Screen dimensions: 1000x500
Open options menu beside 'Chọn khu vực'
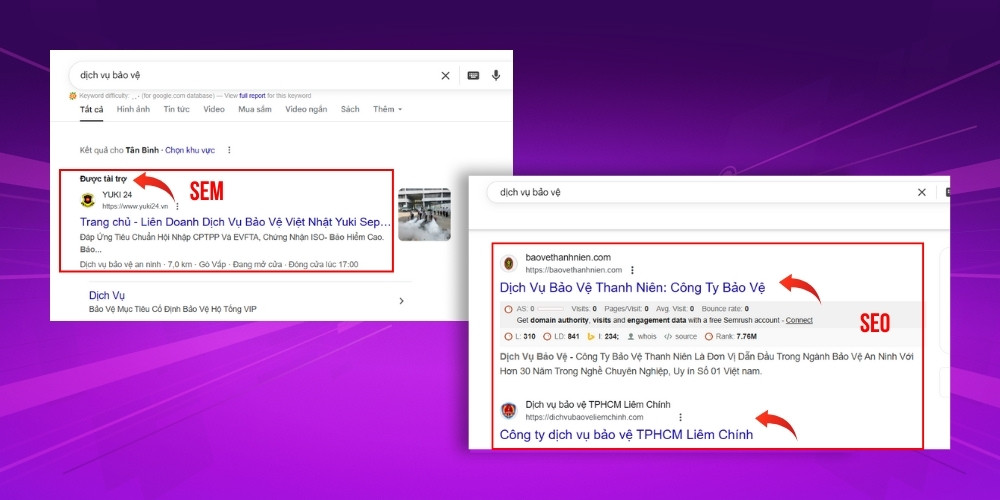point(229,151)
